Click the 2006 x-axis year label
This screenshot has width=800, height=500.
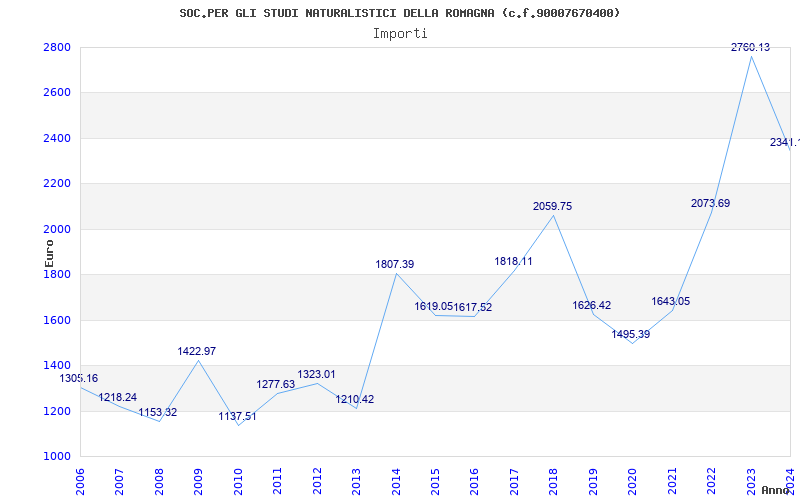80,481
